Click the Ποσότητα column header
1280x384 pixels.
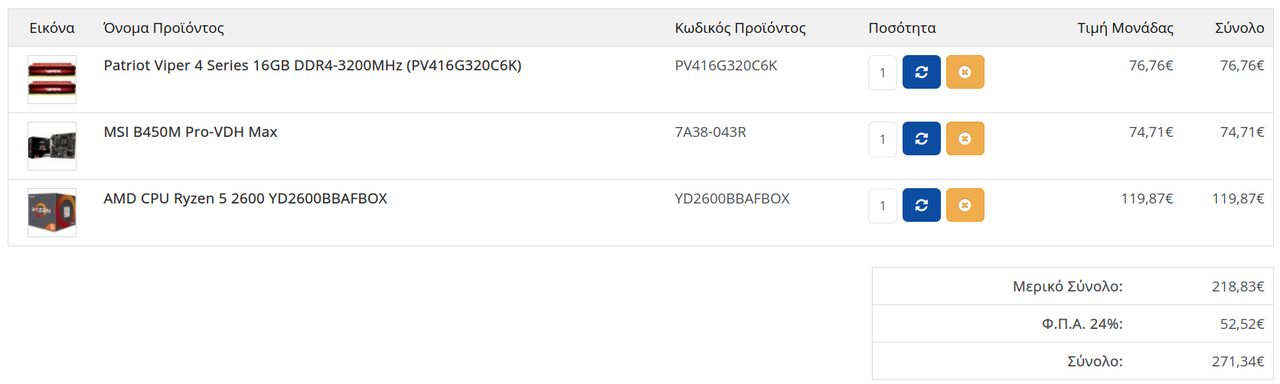click(x=902, y=28)
